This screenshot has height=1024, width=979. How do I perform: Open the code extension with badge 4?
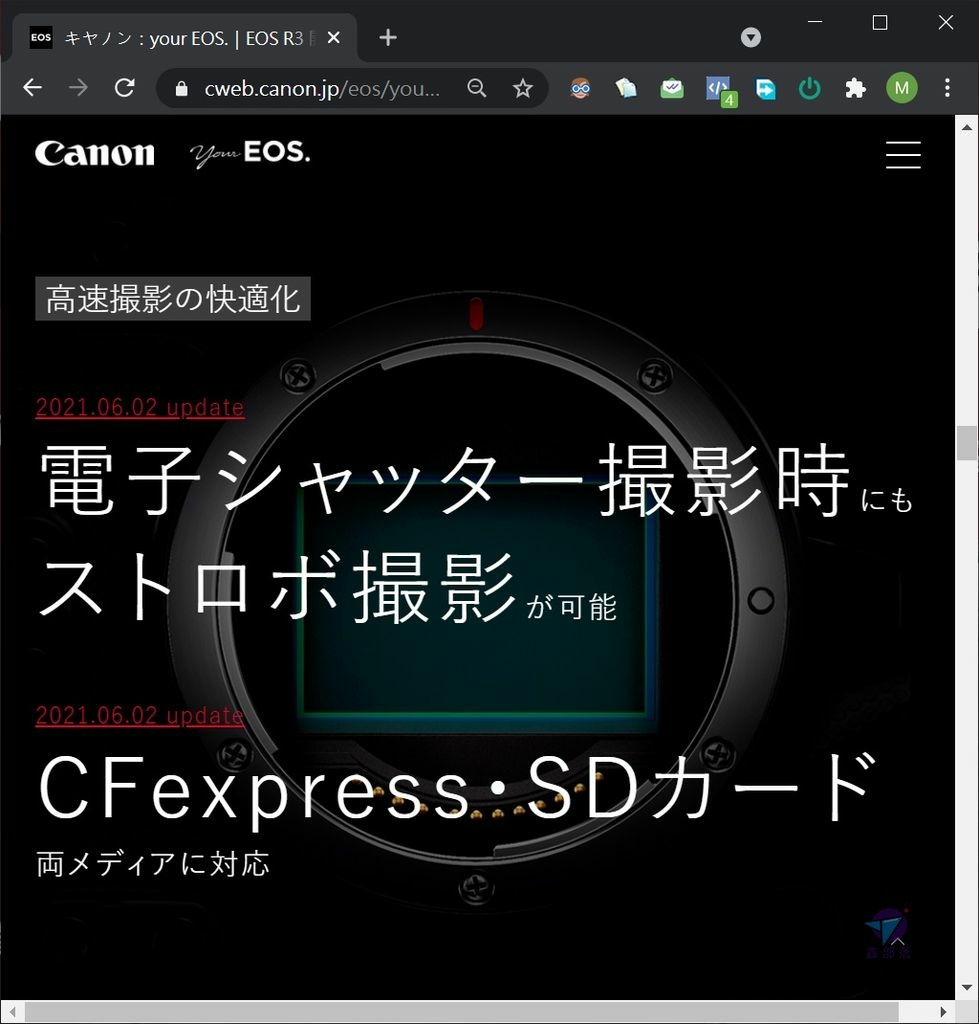[x=720, y=90]
